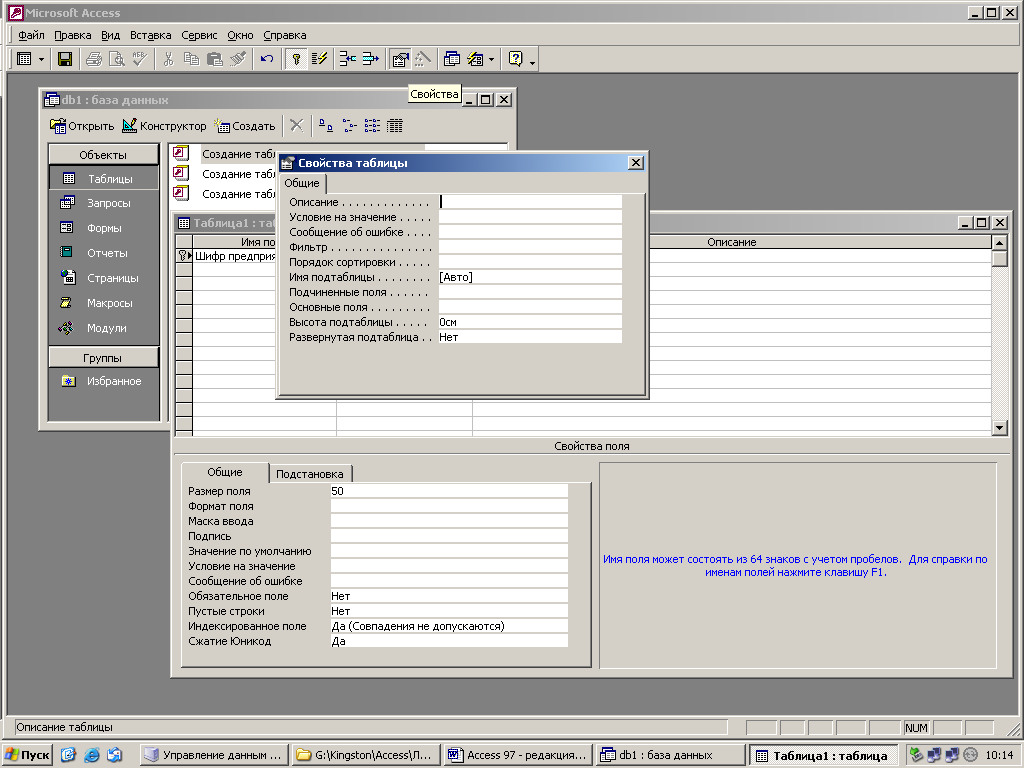
Task: Click the Paste clipboard icon
Action: pos(214,59)
